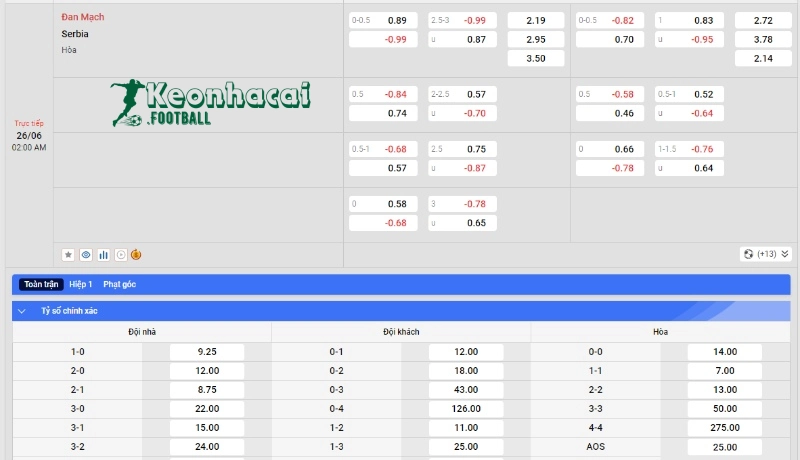Open the bar chart statistics icon
This screenshot has height=460, width=800.
point(103,255)
